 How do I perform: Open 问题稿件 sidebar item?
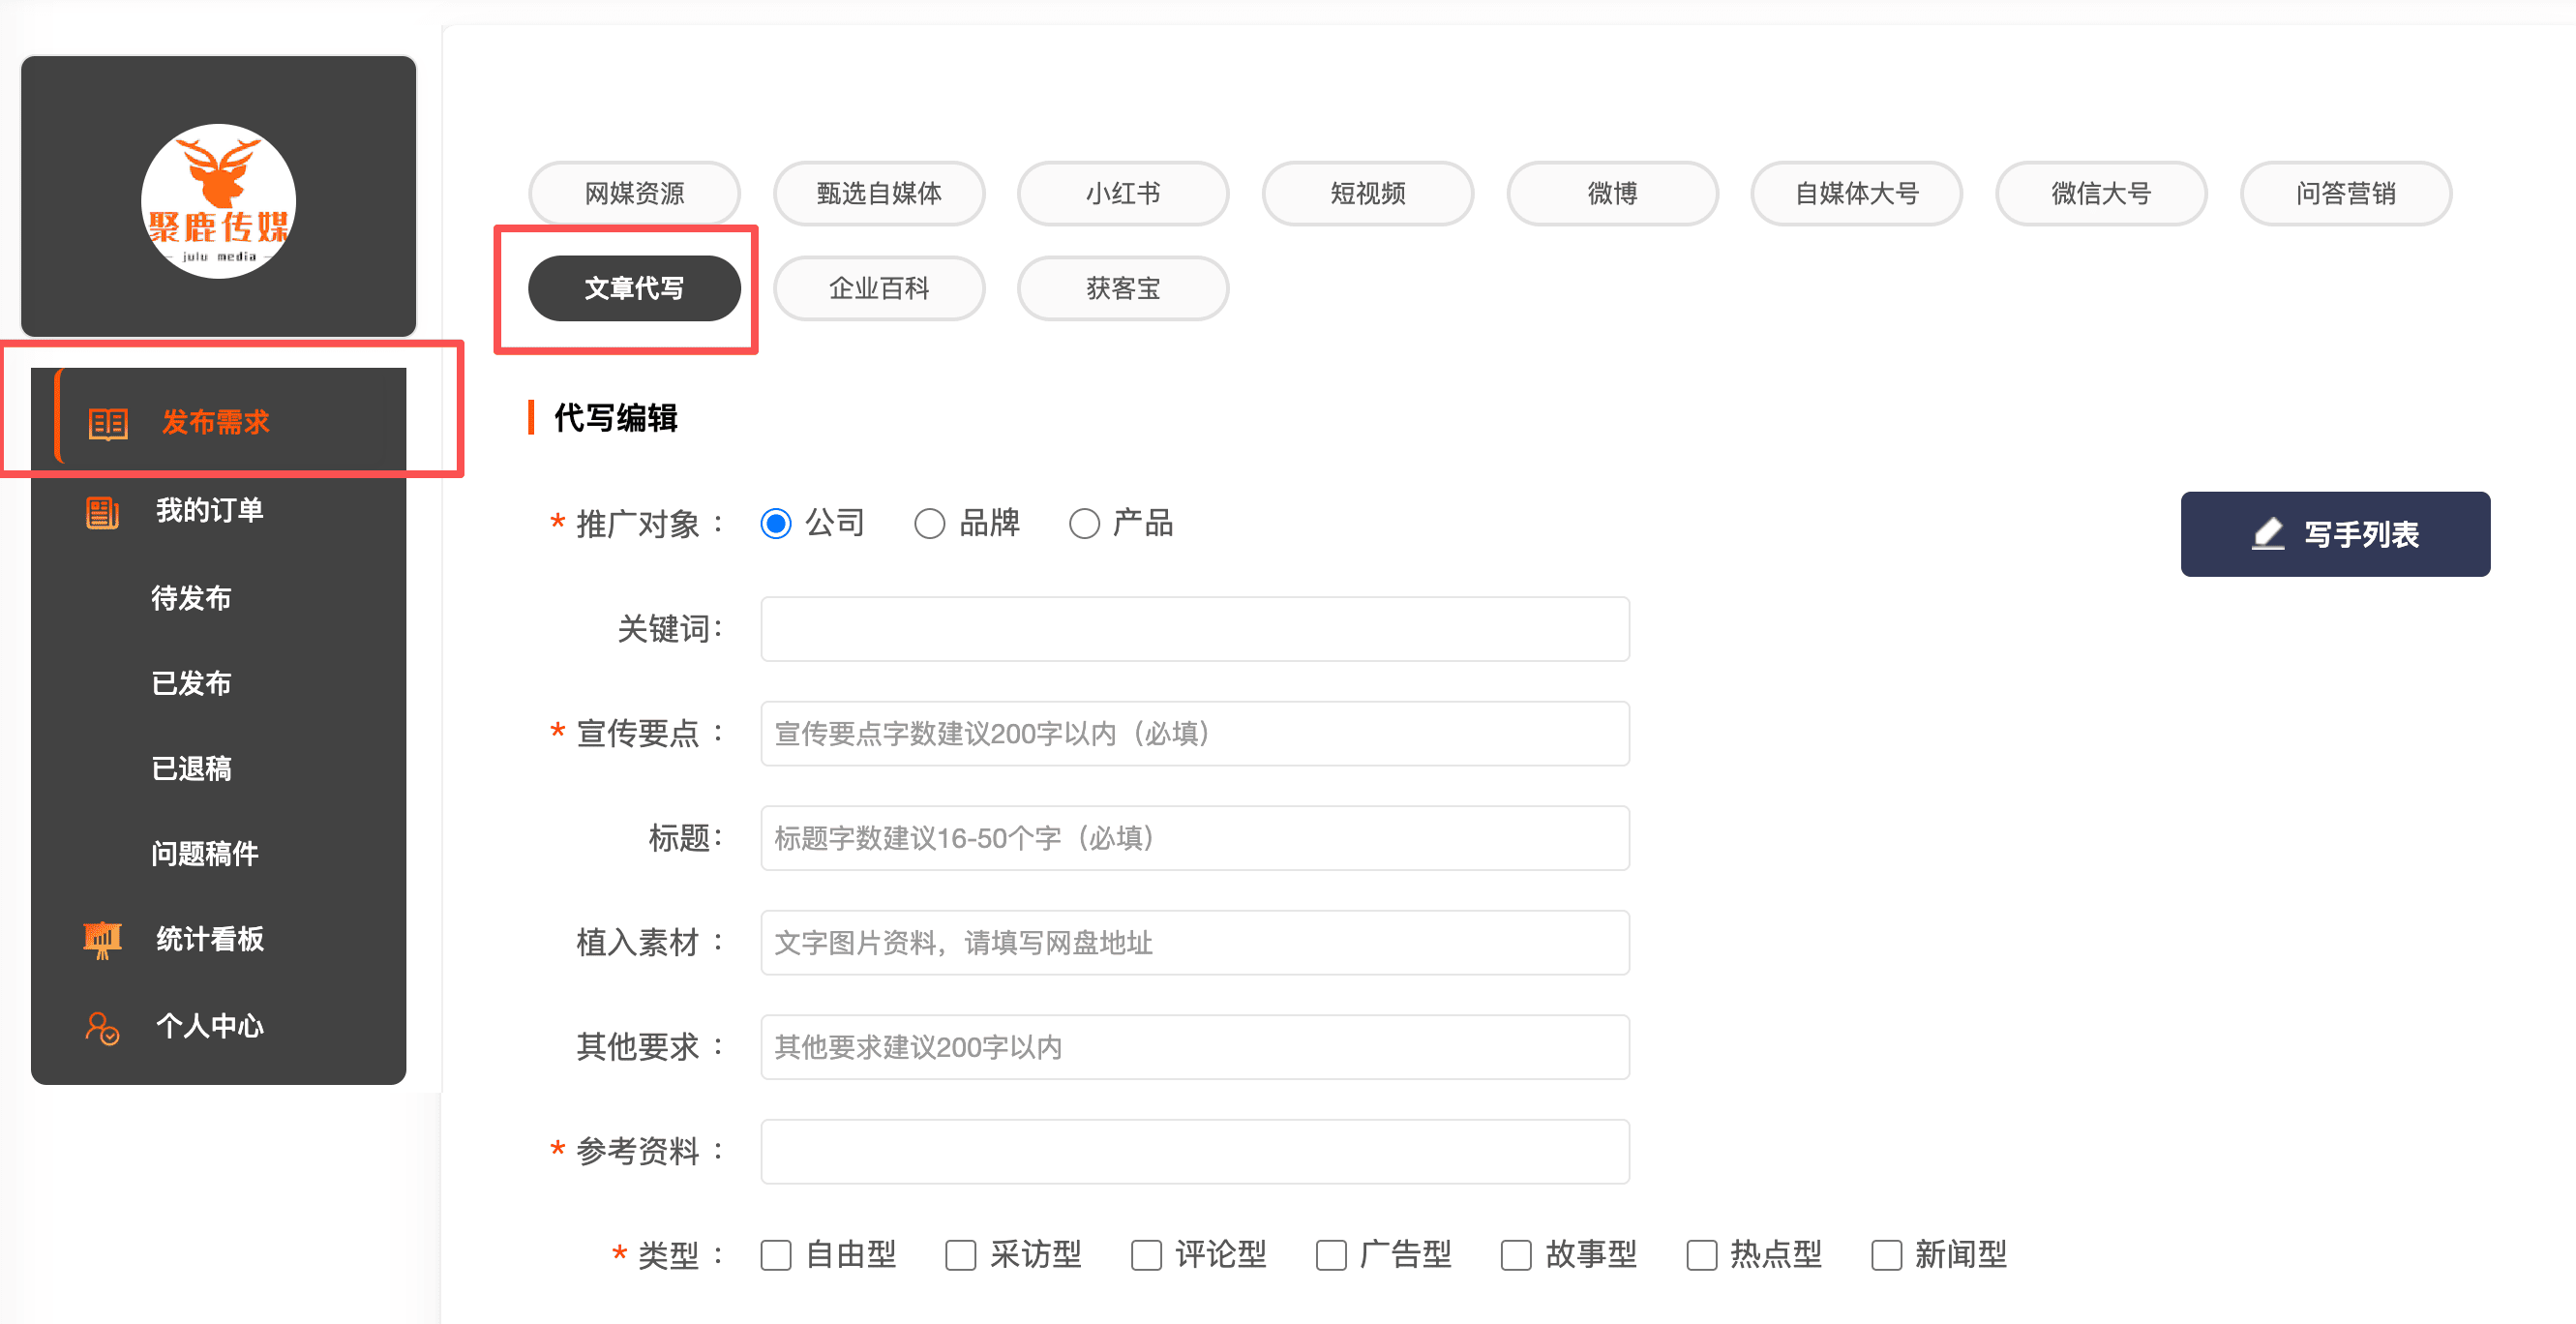[205, 853]
